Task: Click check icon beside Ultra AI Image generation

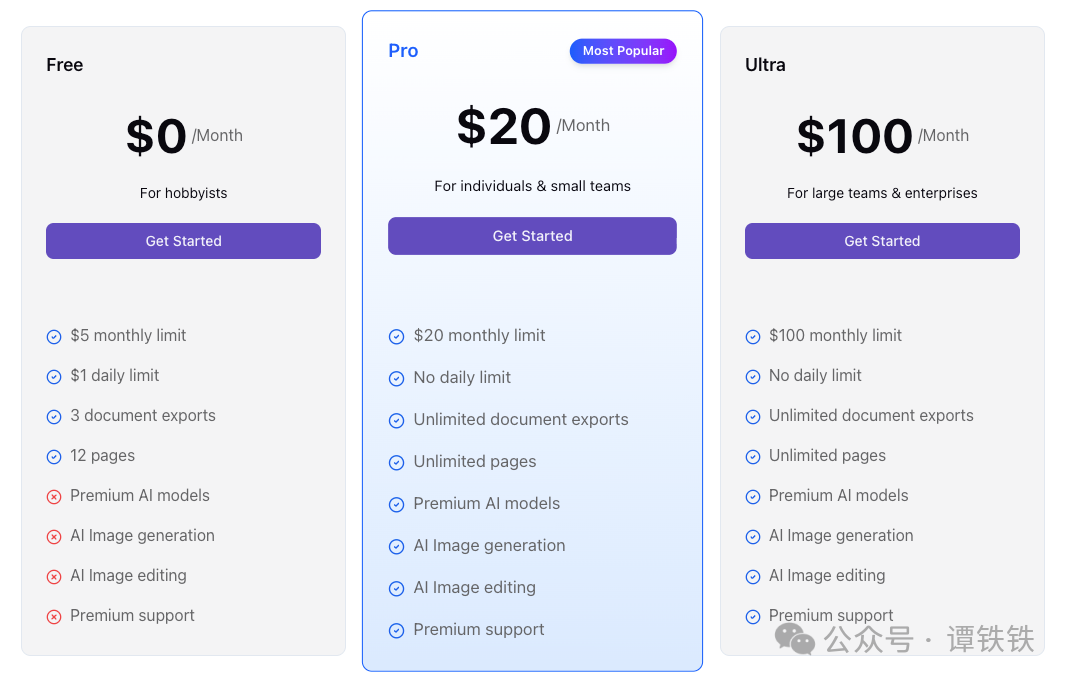Action: [x=753, y=537]
